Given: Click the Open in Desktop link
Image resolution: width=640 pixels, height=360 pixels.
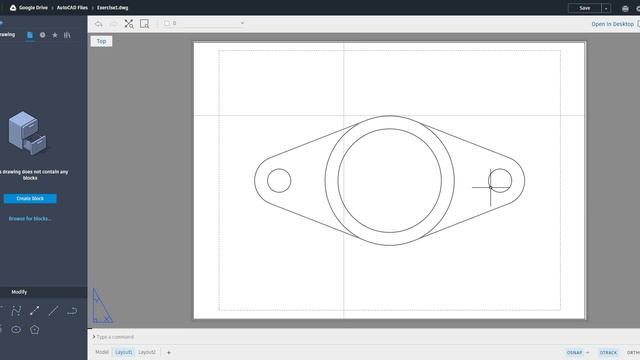Looking at the screenshot, I should coord(612,24).
